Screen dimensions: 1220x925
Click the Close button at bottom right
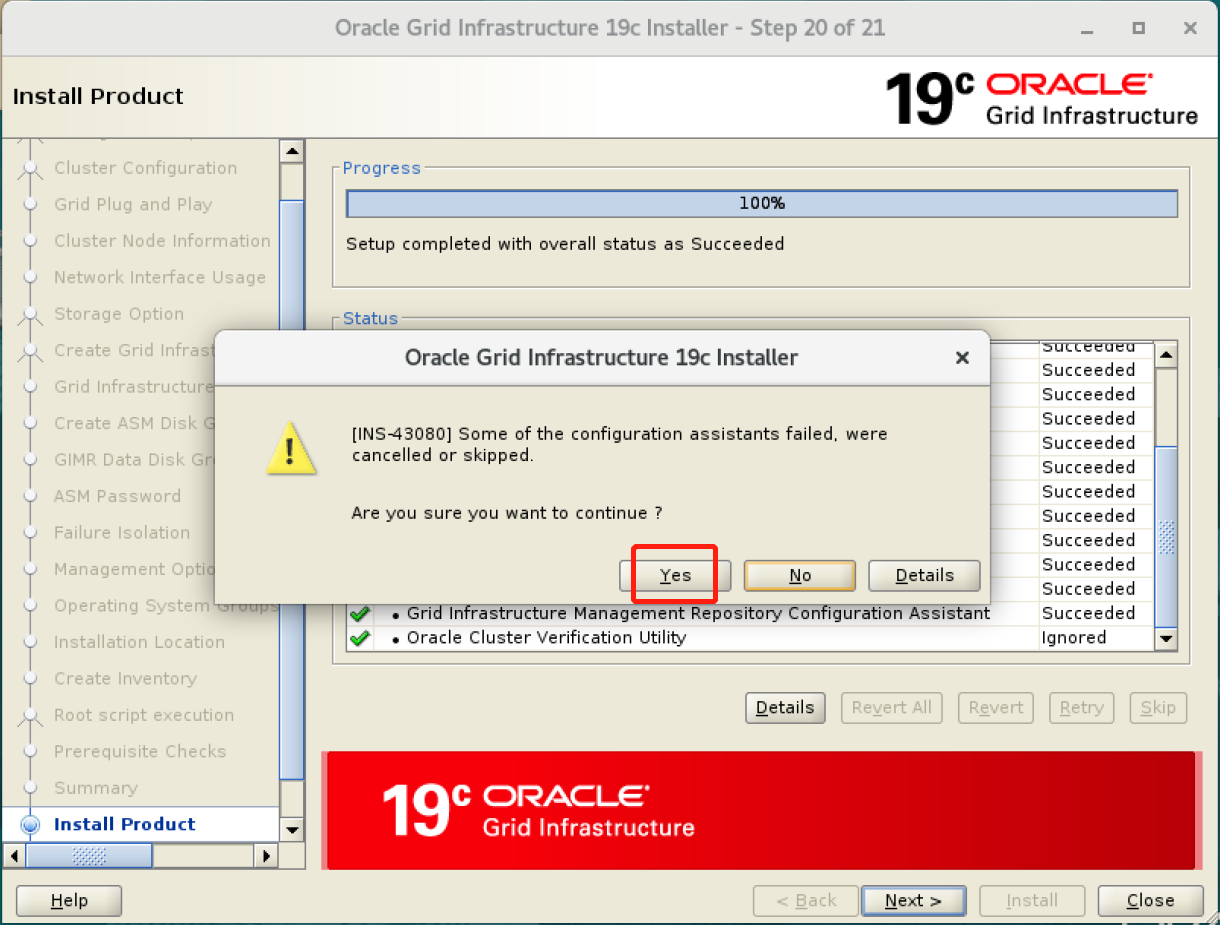coord(1150,901)
